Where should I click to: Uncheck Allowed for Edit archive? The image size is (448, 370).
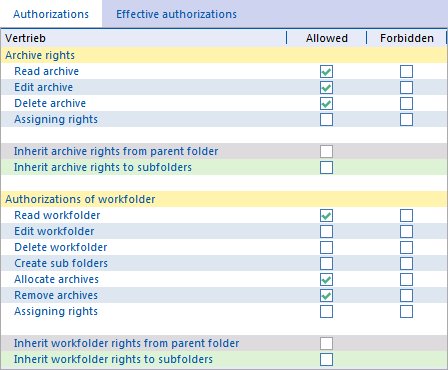coord(326,87)
